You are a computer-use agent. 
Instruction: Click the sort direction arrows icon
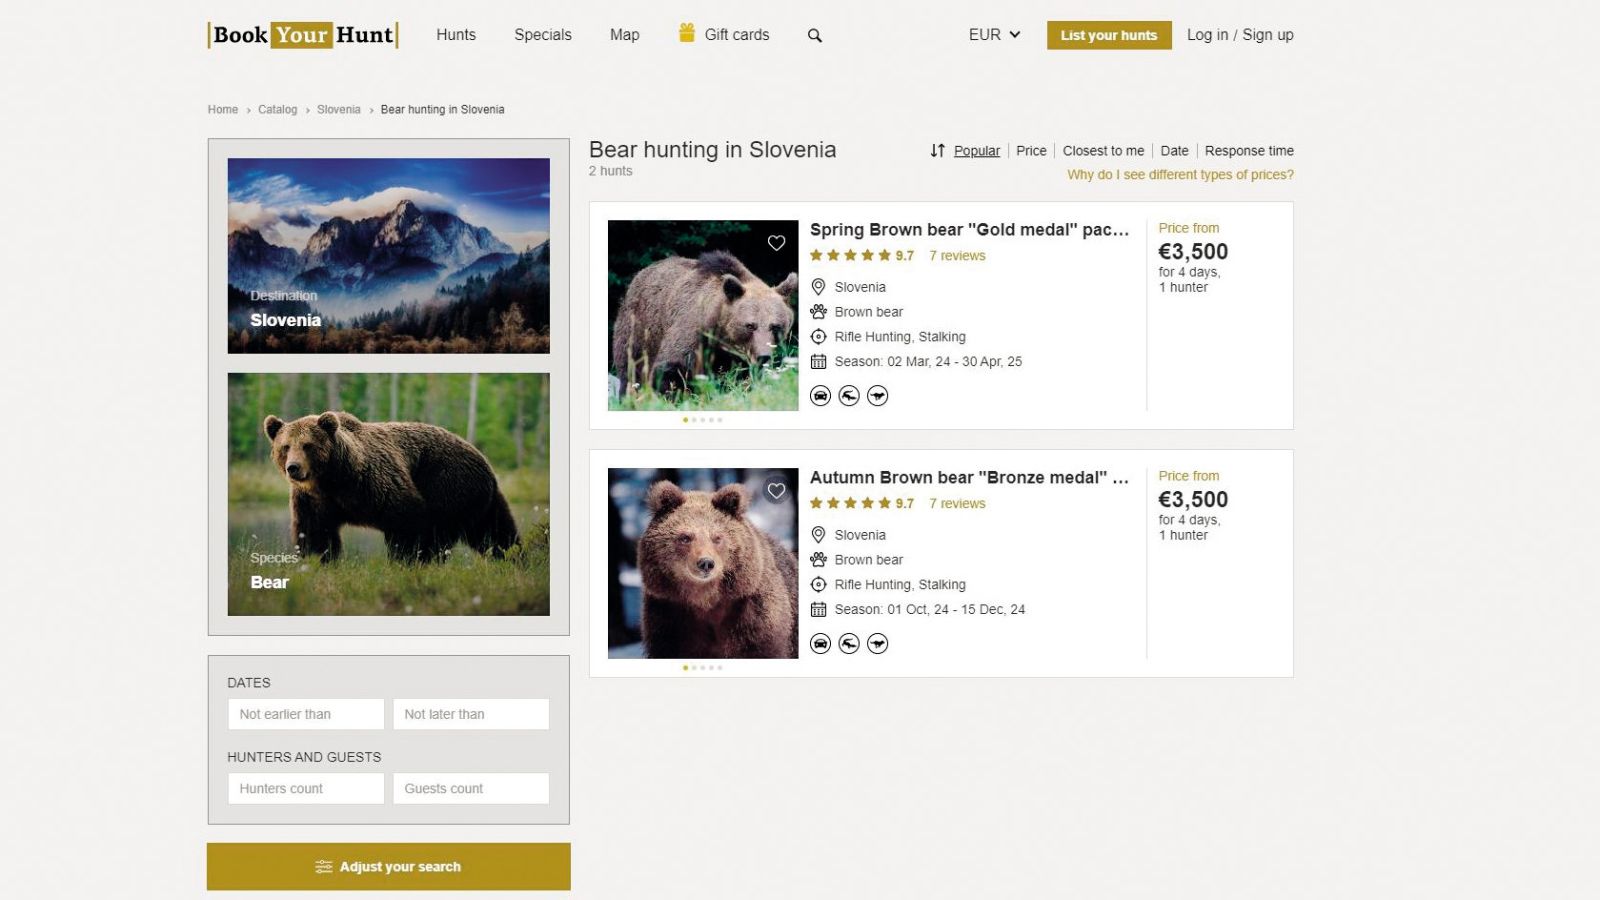(937, 151)
